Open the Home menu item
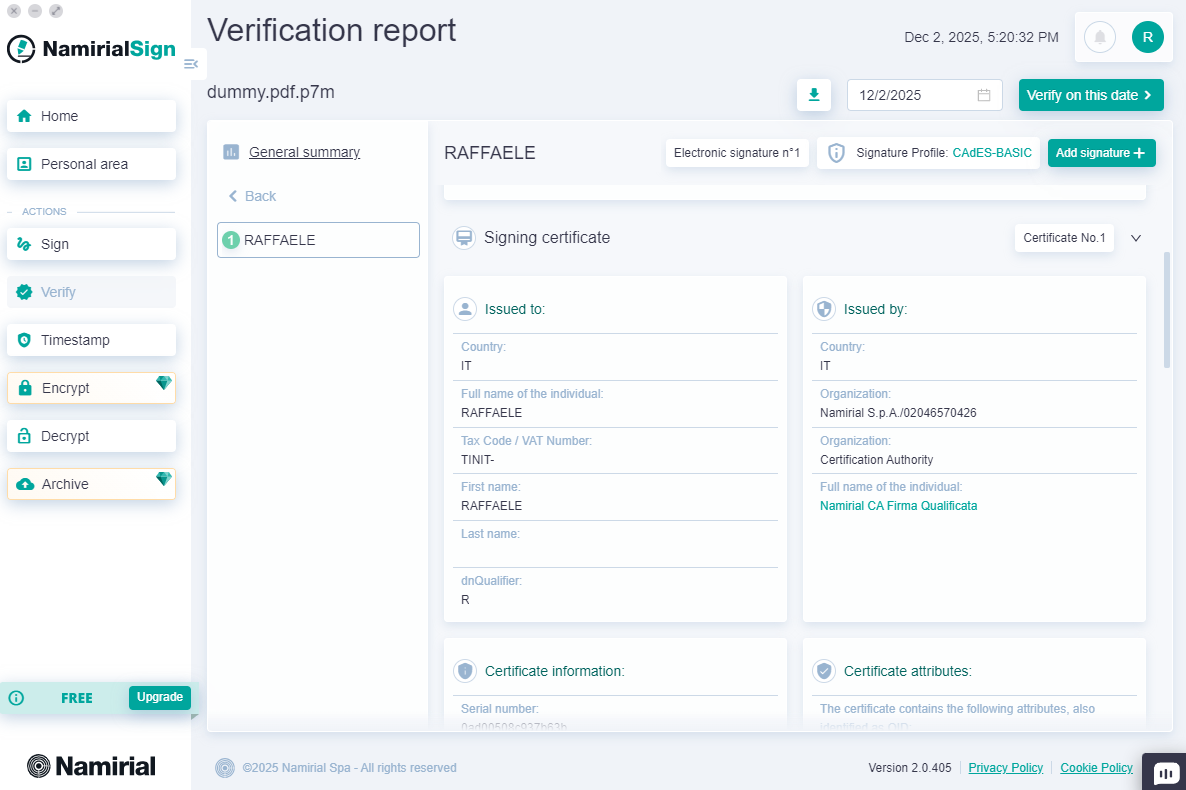Image resolution: width=1186 pixels, height=790 pixels. coord(91,116)
